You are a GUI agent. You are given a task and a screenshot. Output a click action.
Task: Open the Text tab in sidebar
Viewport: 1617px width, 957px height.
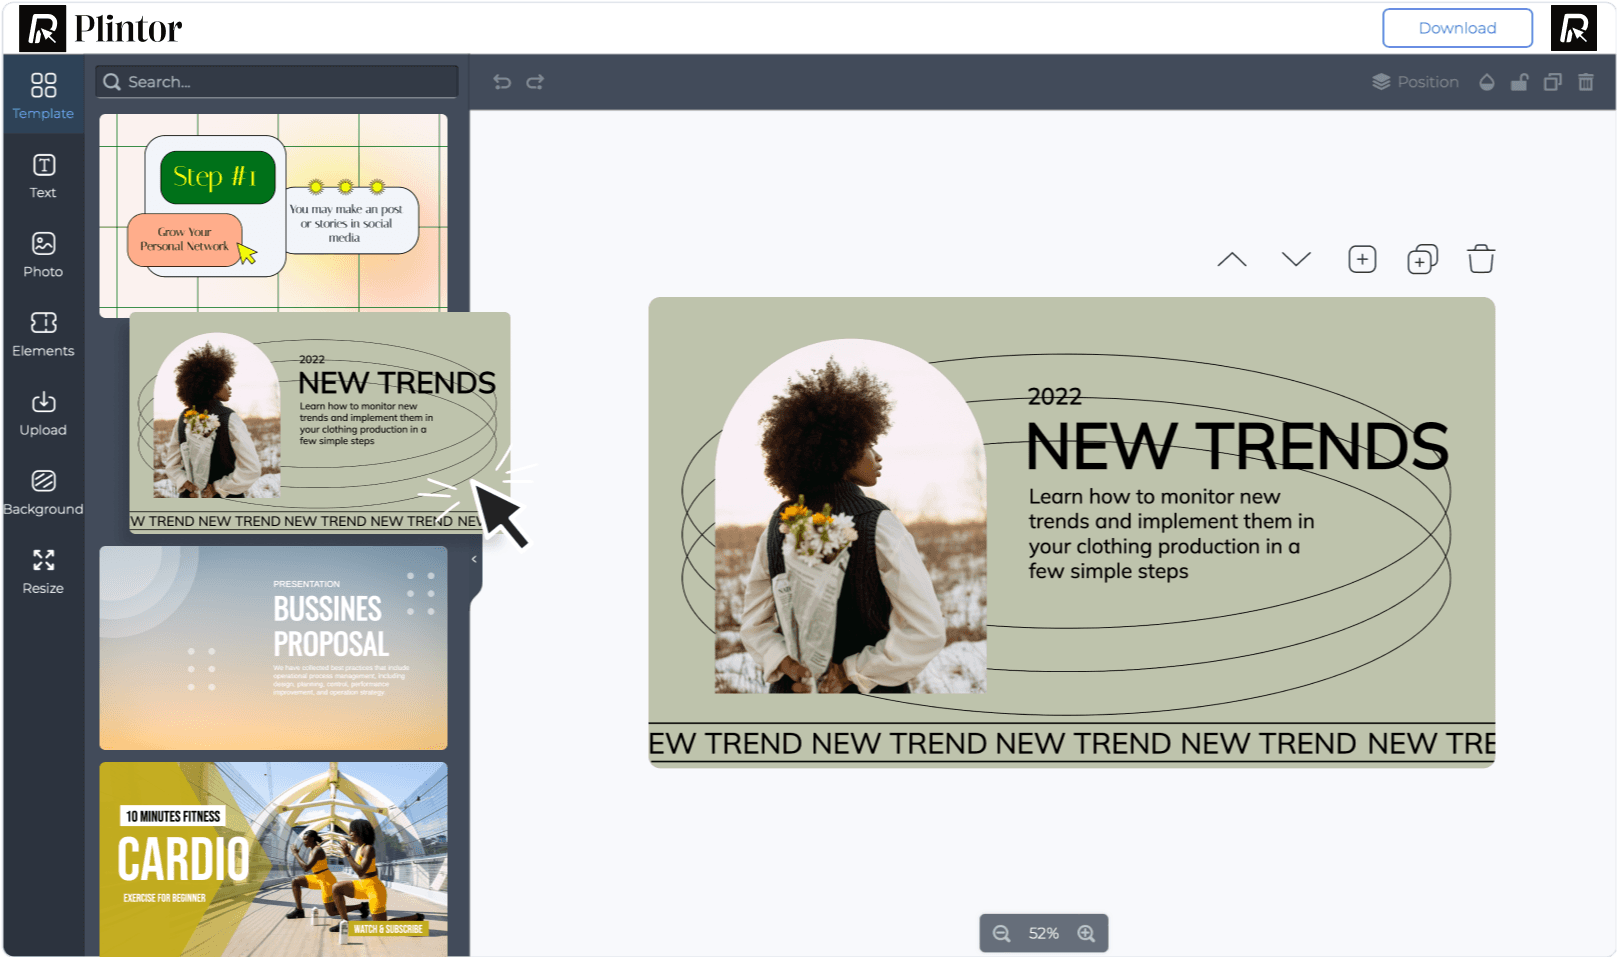click(x=43, y=176)
